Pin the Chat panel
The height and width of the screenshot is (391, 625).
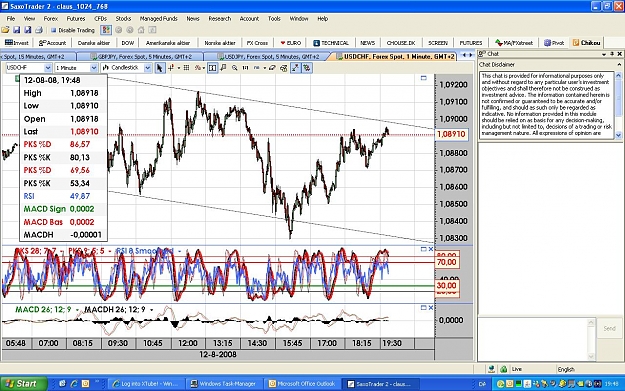point(612,54)
